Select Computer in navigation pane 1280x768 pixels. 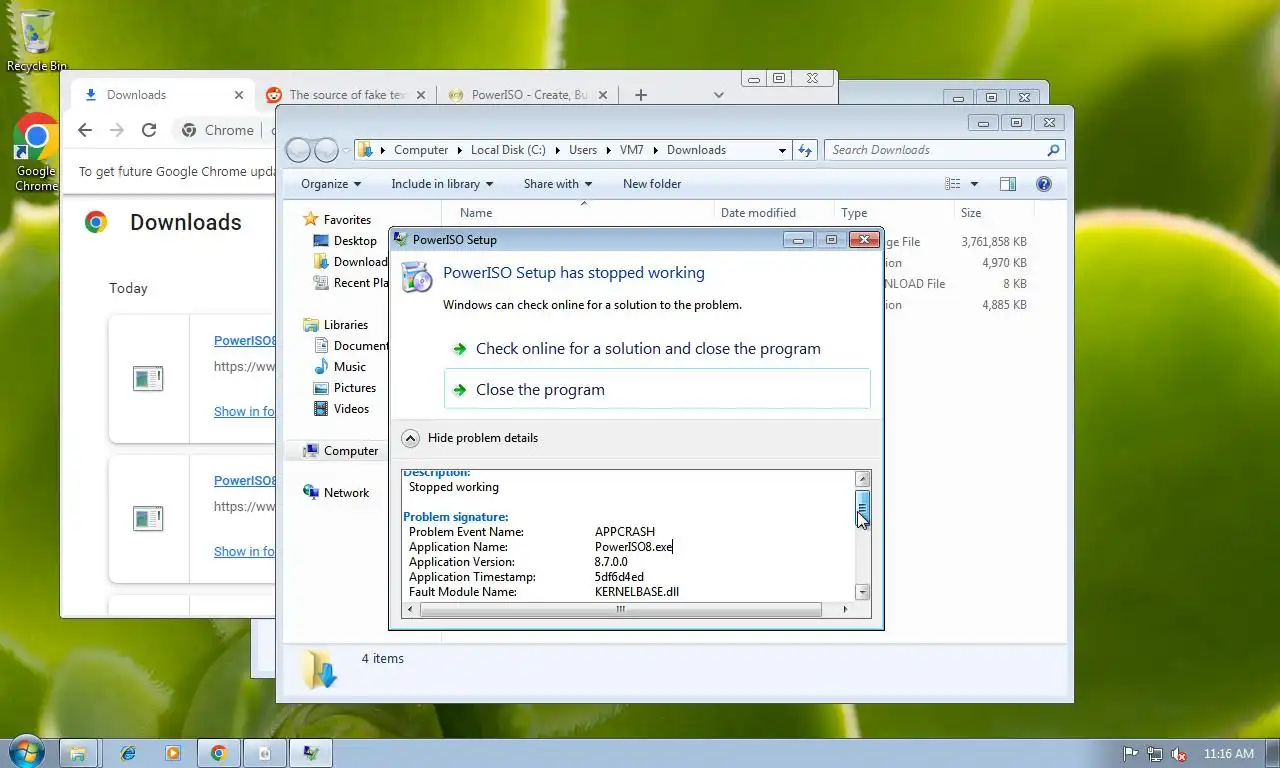(x=341, y=451)
